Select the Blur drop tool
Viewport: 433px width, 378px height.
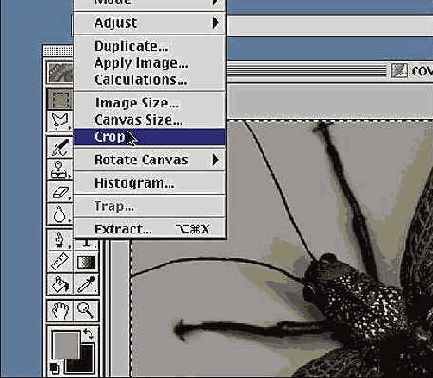click(x=61, y=214)
